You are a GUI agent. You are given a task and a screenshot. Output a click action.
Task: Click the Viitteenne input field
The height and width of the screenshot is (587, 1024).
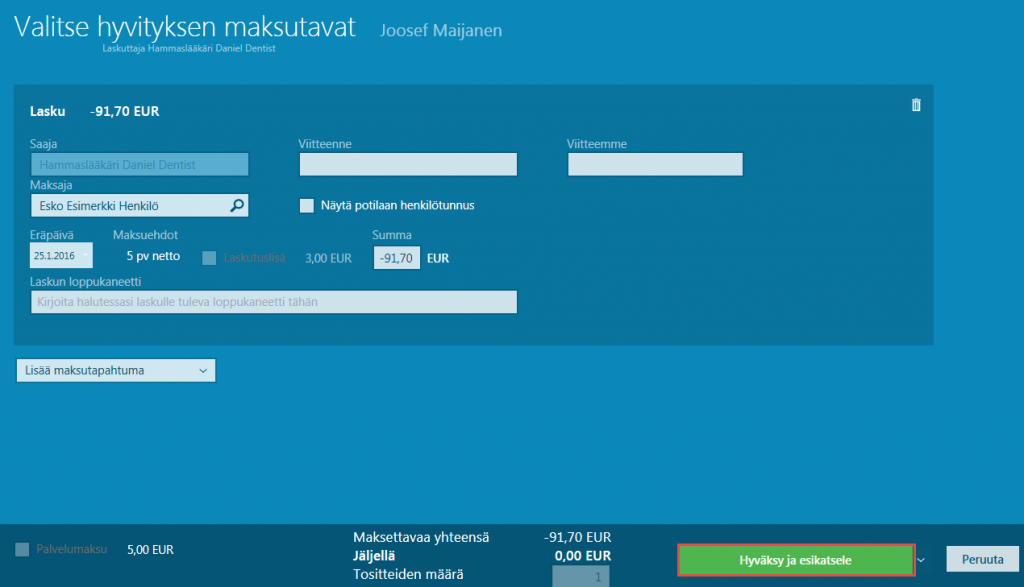[x=408, y=164]
